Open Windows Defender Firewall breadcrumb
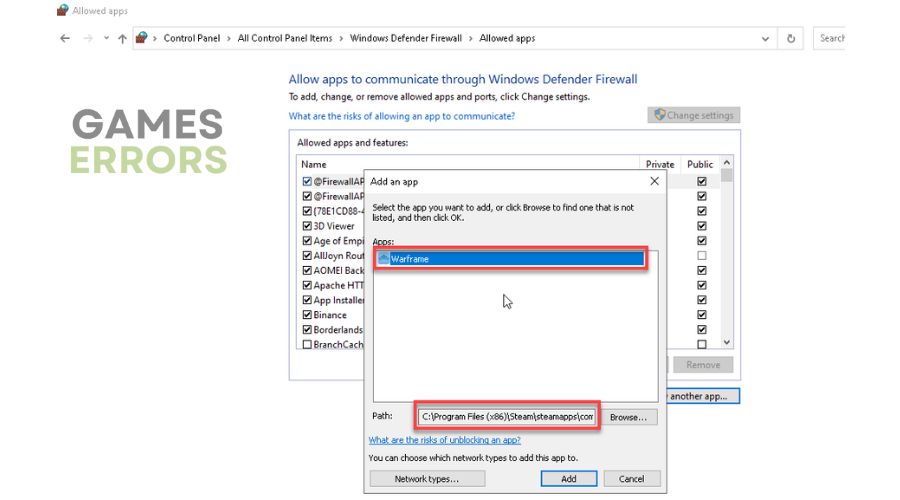The width and height of the screenshot is (900, 500). (x=406, y=38)
